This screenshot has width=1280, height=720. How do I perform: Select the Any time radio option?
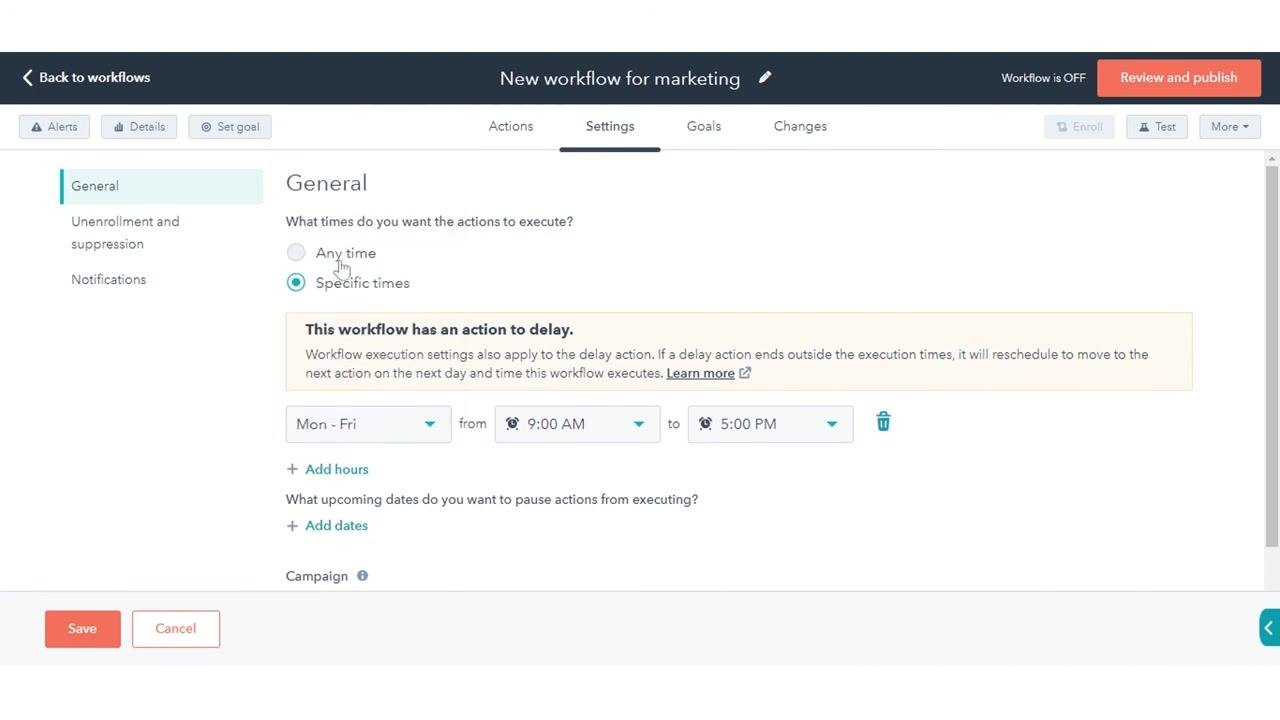point(296,253)
